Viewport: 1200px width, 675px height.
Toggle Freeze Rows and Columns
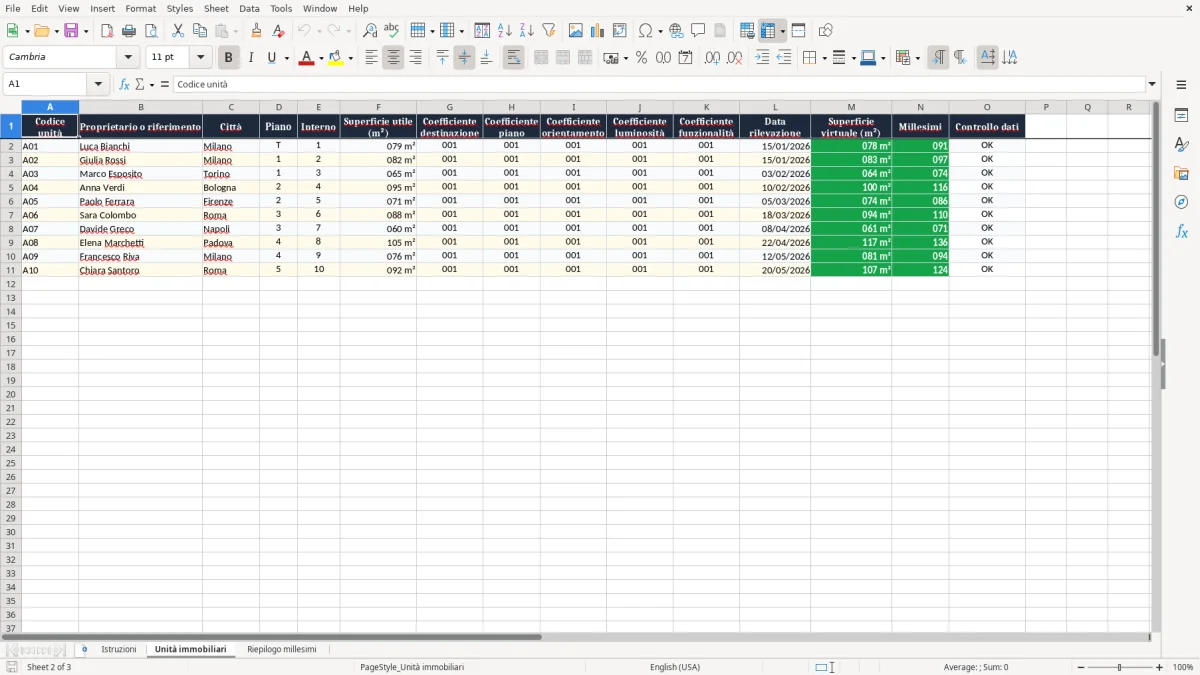[768, 31]
